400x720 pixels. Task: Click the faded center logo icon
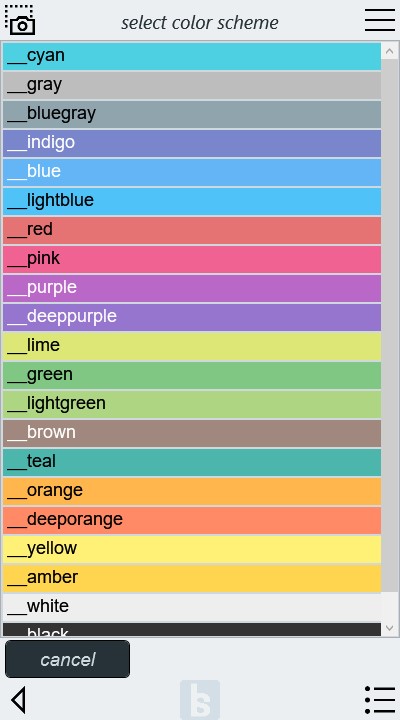click(200, 700)
